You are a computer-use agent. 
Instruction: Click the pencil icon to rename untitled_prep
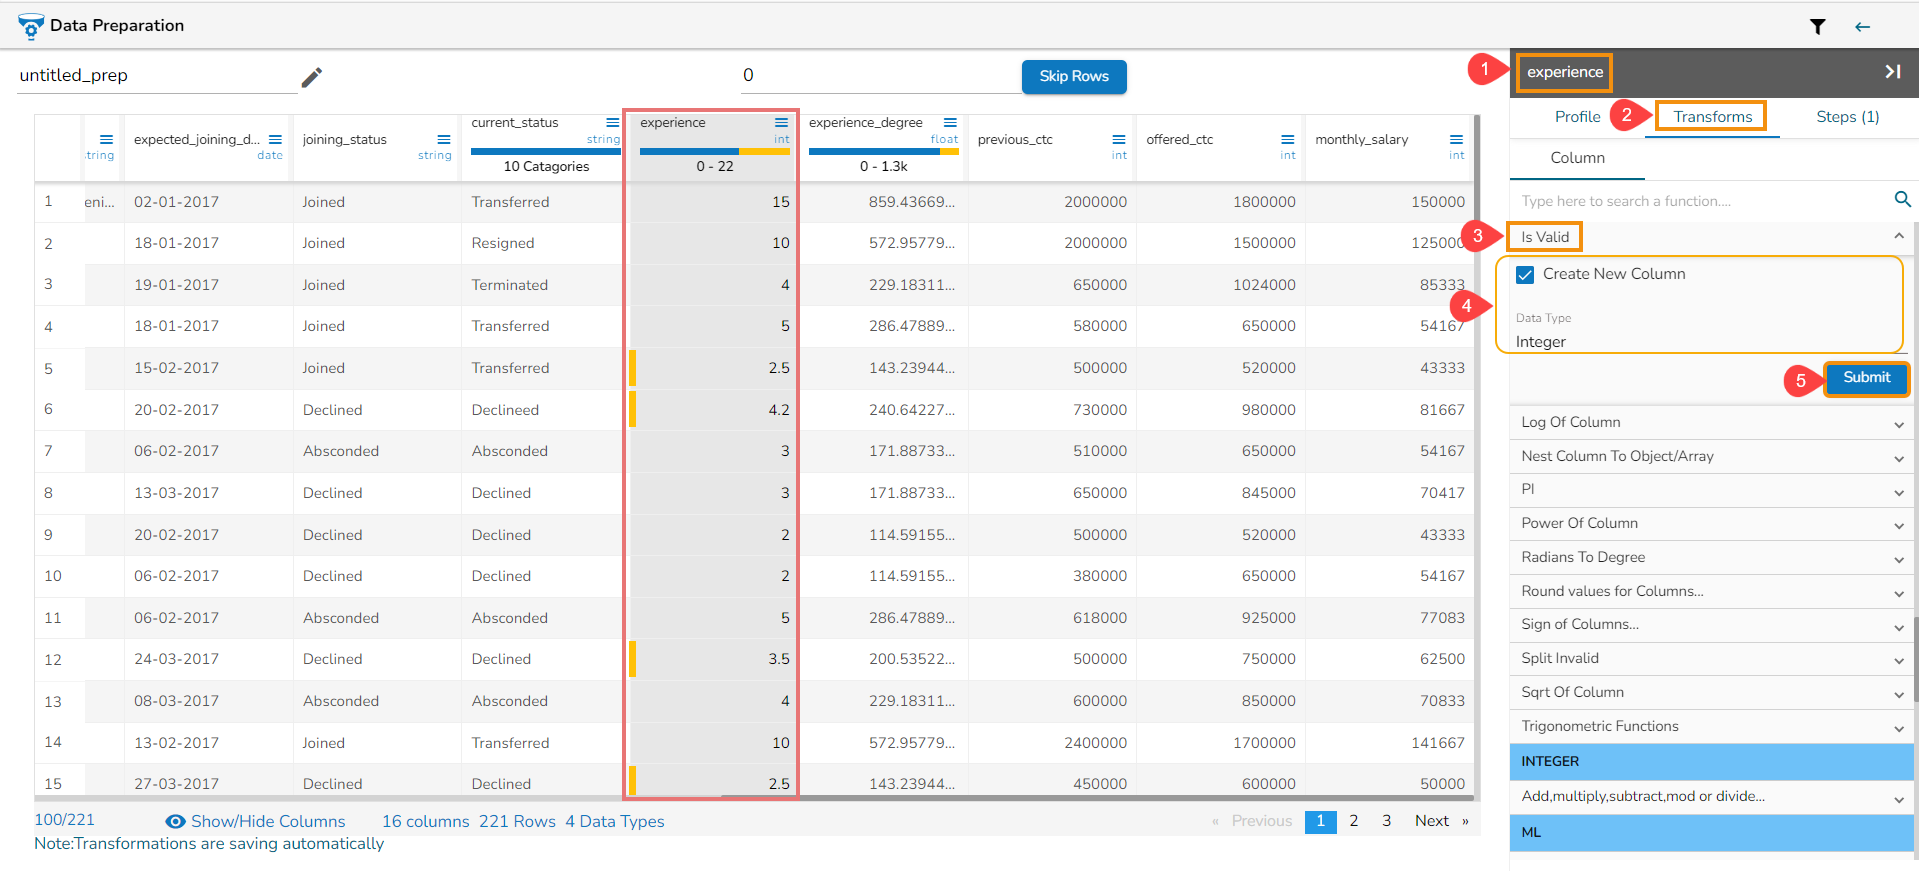pos(312,77)
